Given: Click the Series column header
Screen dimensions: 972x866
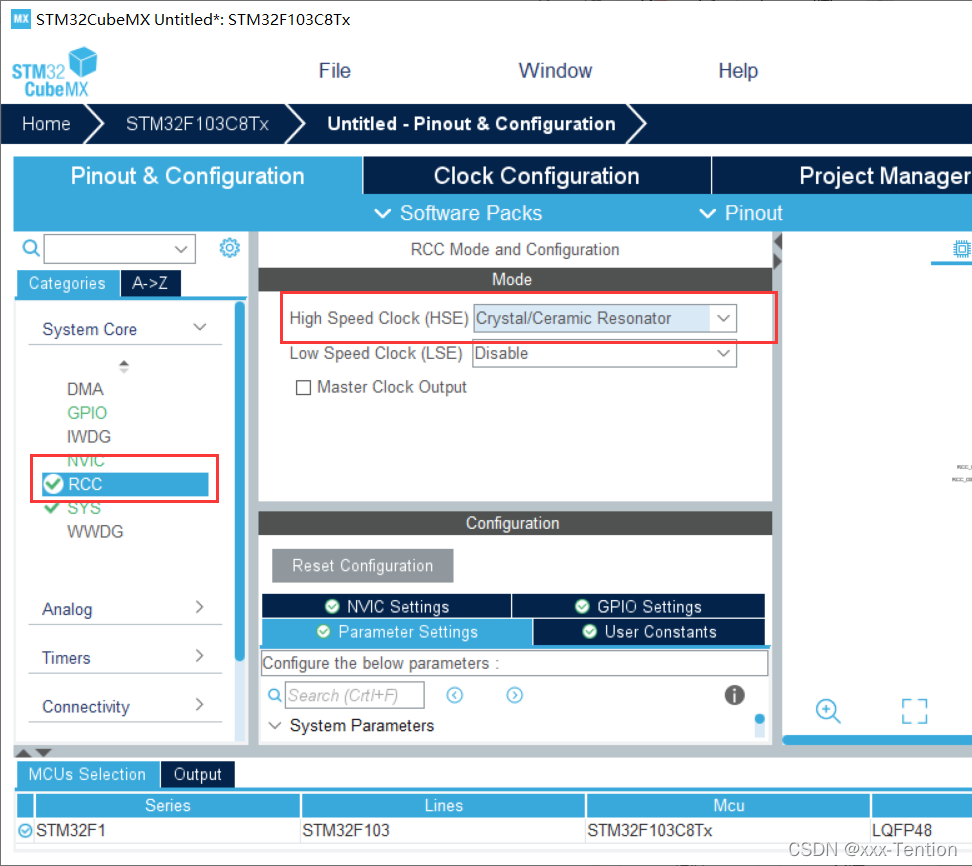Looking at the screenshot, I should tap(167, 805).
